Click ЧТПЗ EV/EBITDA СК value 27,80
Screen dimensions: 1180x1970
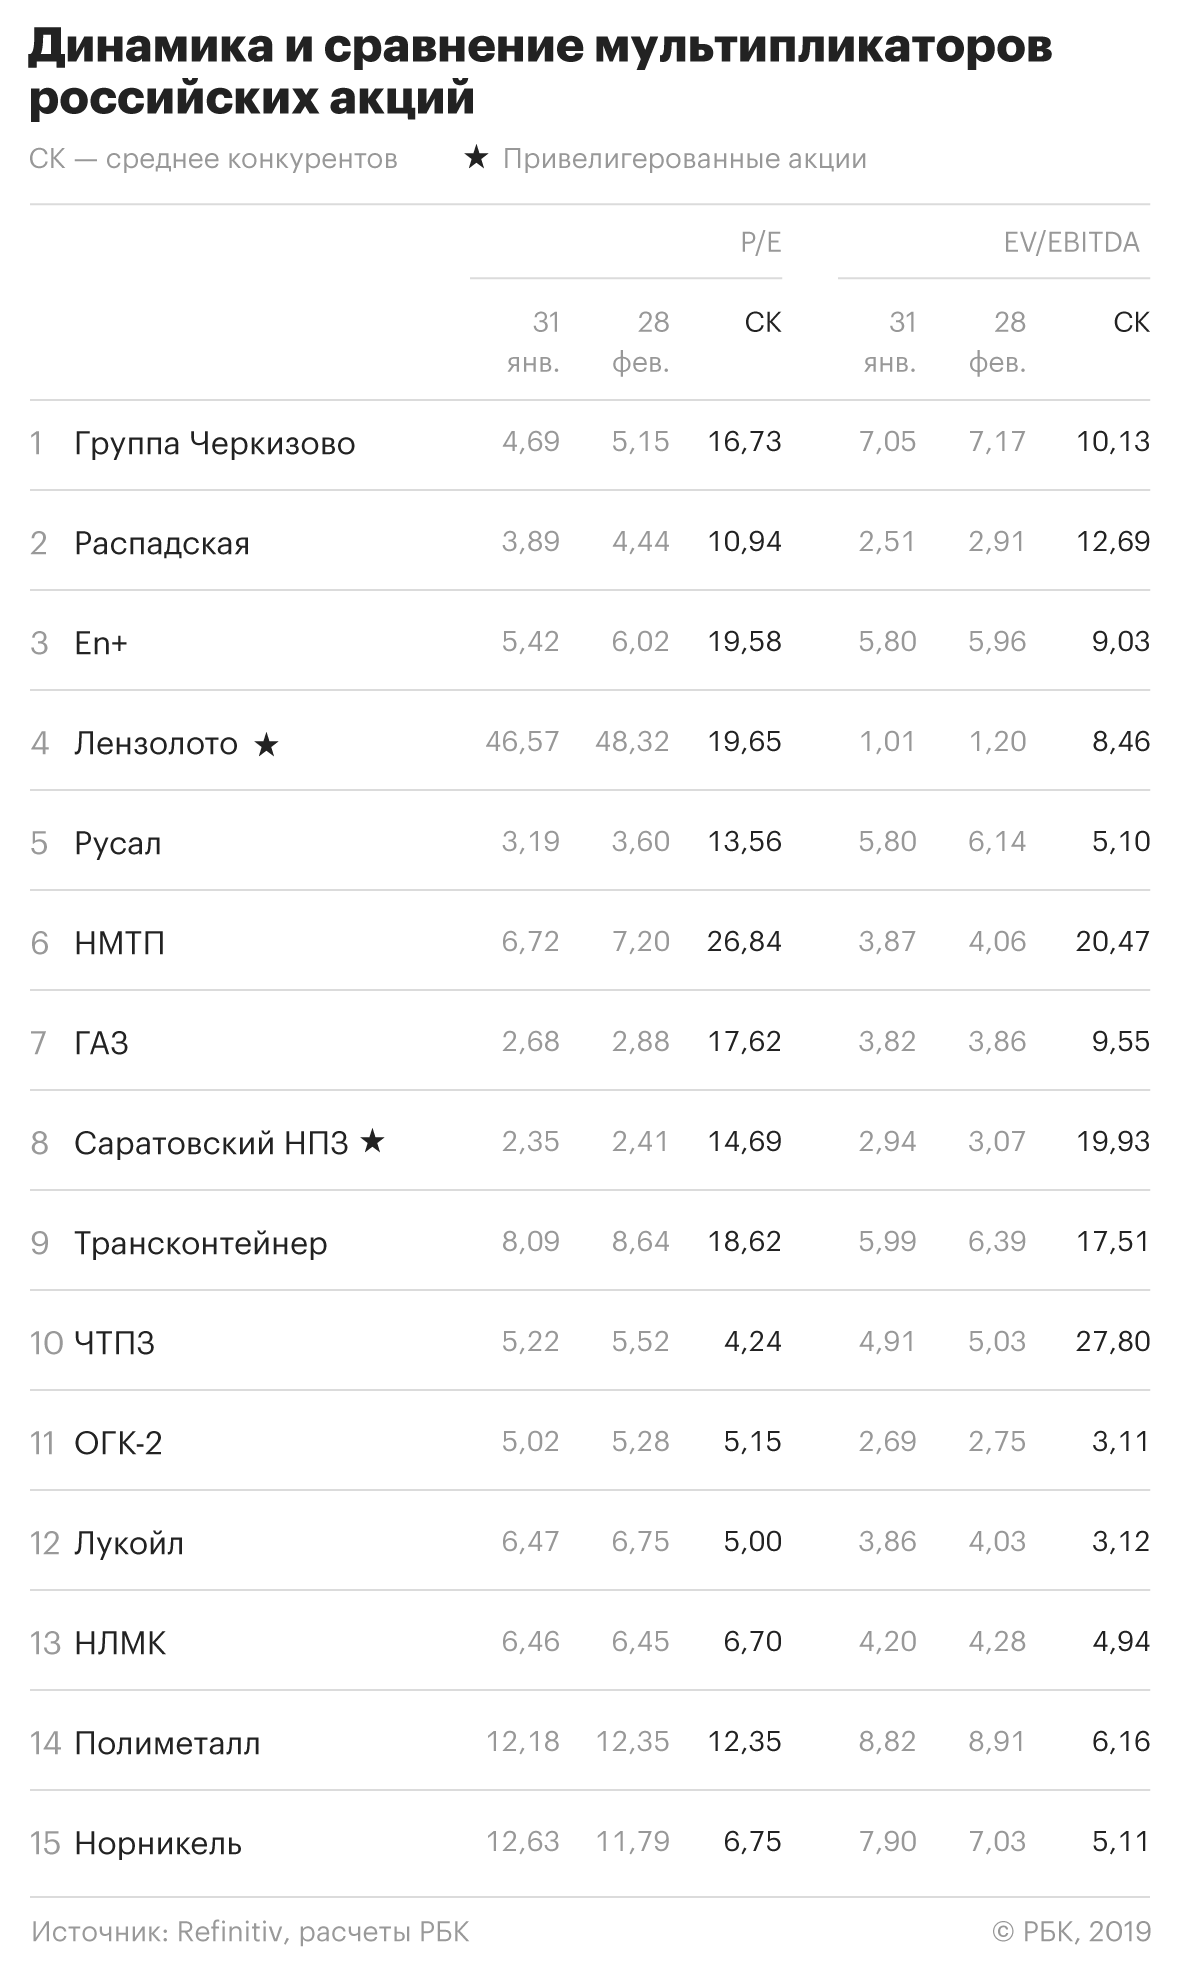pos(1112,1341)
